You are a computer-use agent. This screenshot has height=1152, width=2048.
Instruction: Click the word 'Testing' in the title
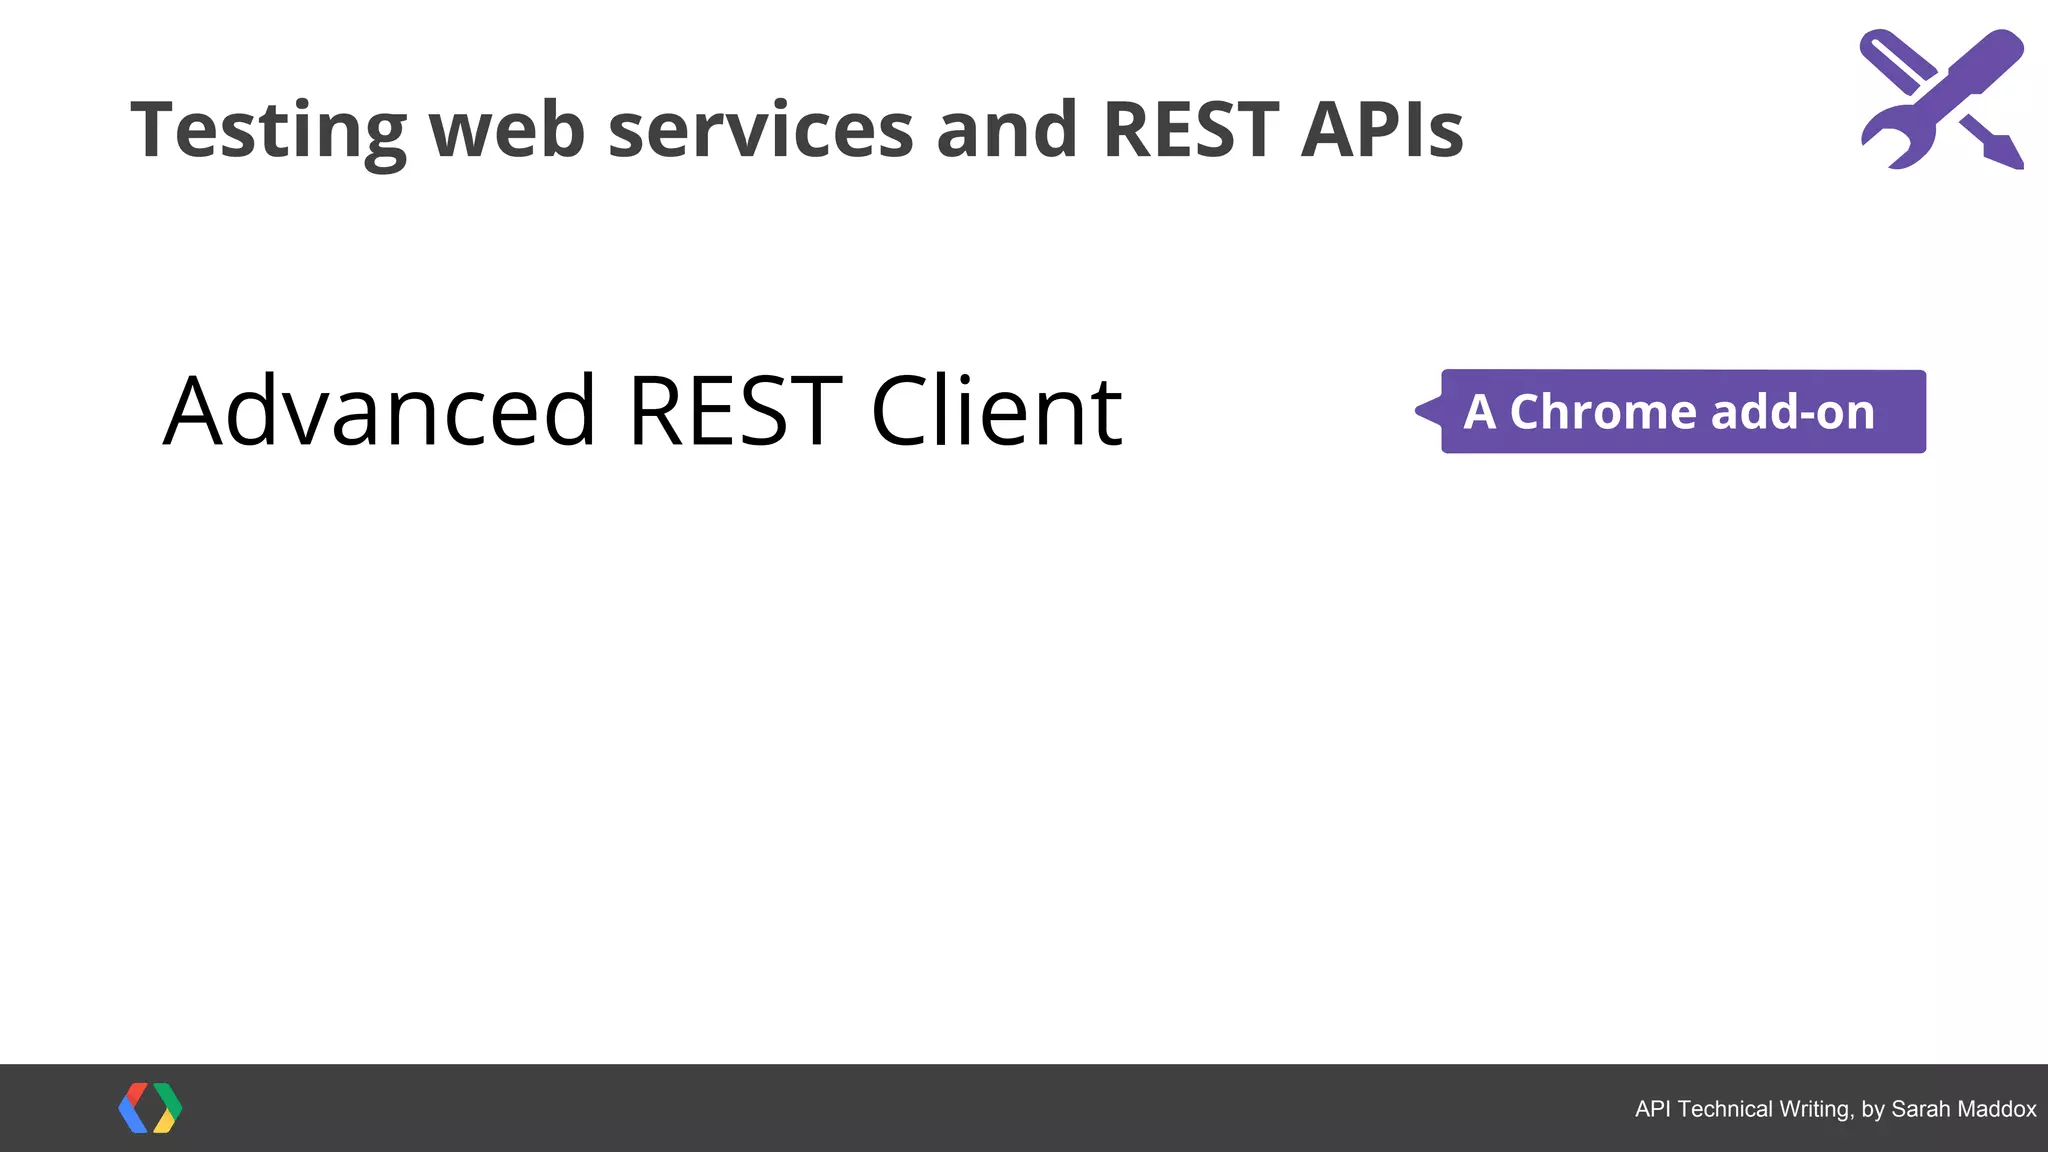tap(268, 129)
